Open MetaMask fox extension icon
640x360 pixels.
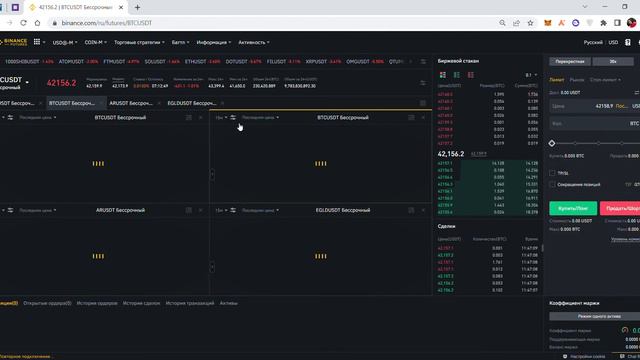pyautogui.click(x=548, y=23)
